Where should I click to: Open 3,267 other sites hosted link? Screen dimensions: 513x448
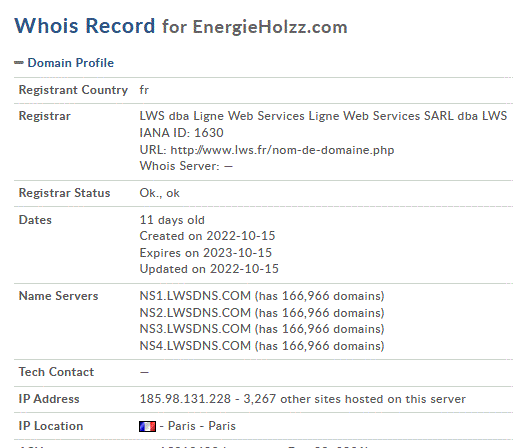click(354, 399)
